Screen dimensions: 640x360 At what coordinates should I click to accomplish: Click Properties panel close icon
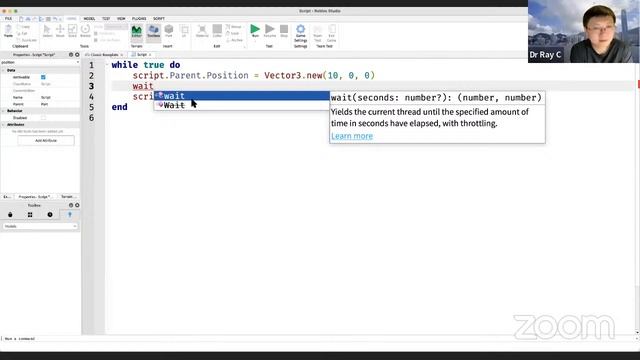click(77, 54)
